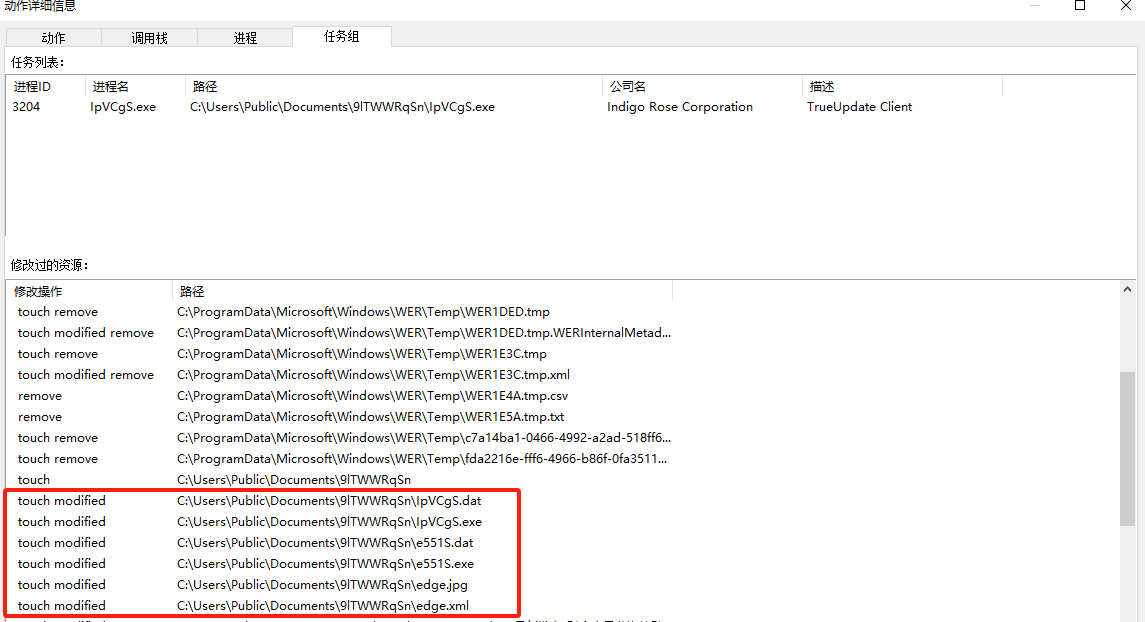Click the 任务组 tab

click(x=341, y=37)
